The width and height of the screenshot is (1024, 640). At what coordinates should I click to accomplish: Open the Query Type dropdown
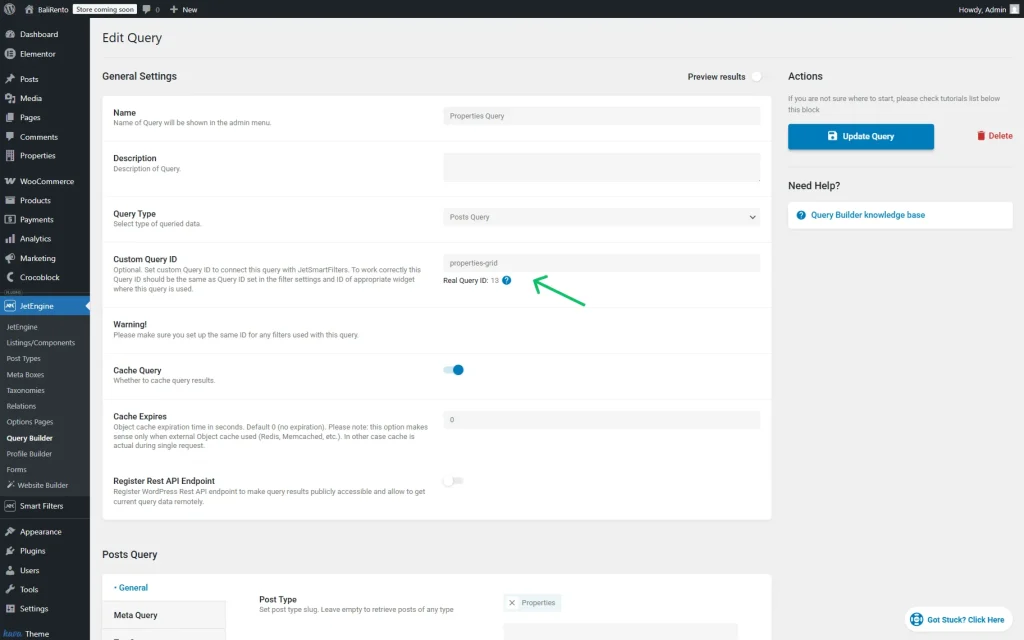click(601, 217)
